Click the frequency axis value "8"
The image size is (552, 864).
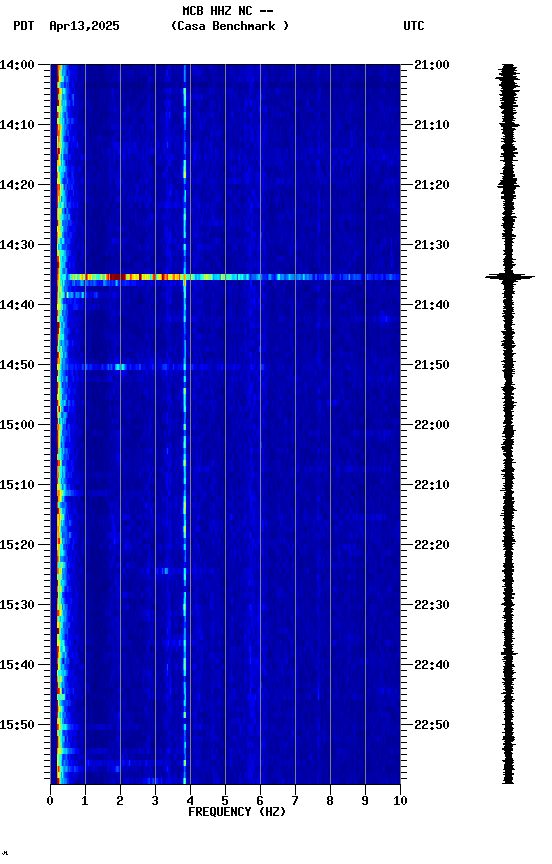click(x=330, y=801)
